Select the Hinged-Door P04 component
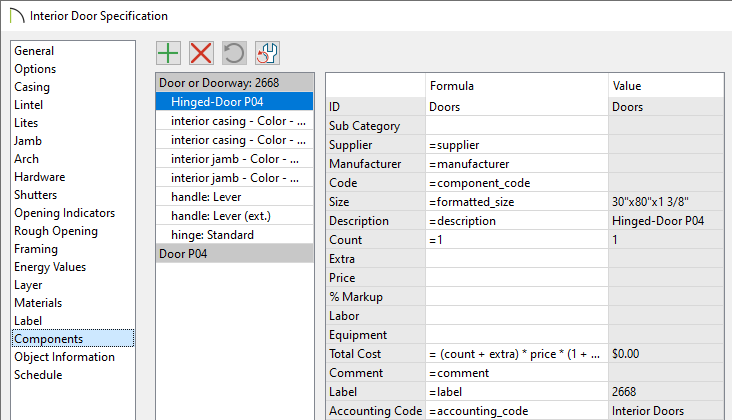The height and width of the screenshot is (420, 732). click(x=235, y=102)
